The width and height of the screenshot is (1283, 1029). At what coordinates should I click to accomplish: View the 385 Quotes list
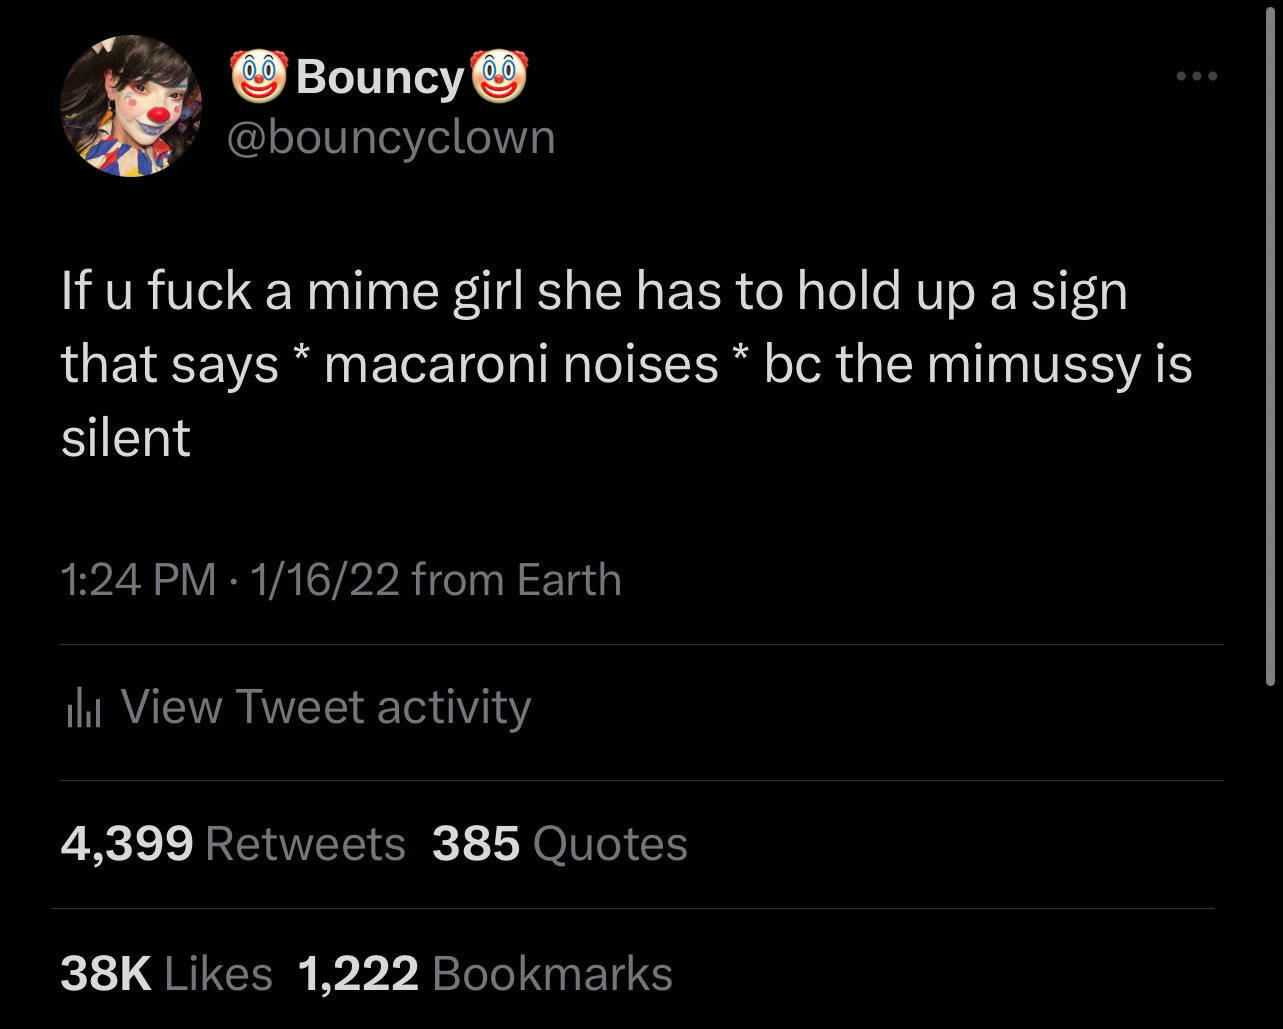pyautogui.click(x=560, y=845)
